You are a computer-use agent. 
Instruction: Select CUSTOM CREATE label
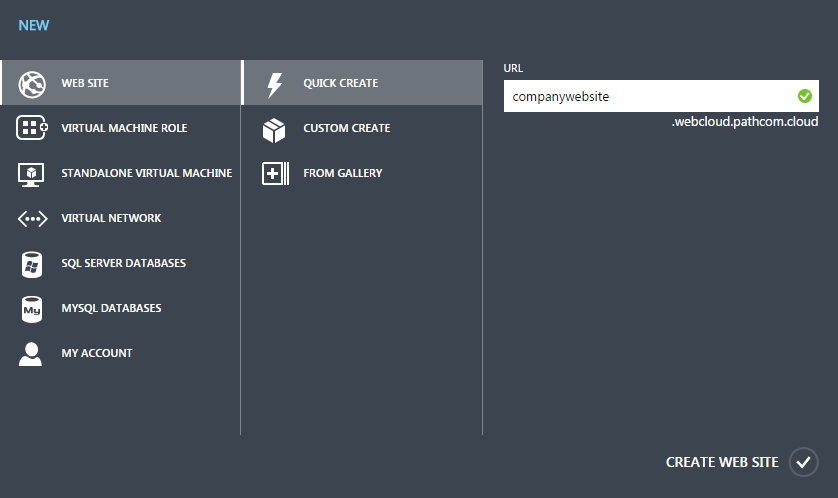coord(347,128)
